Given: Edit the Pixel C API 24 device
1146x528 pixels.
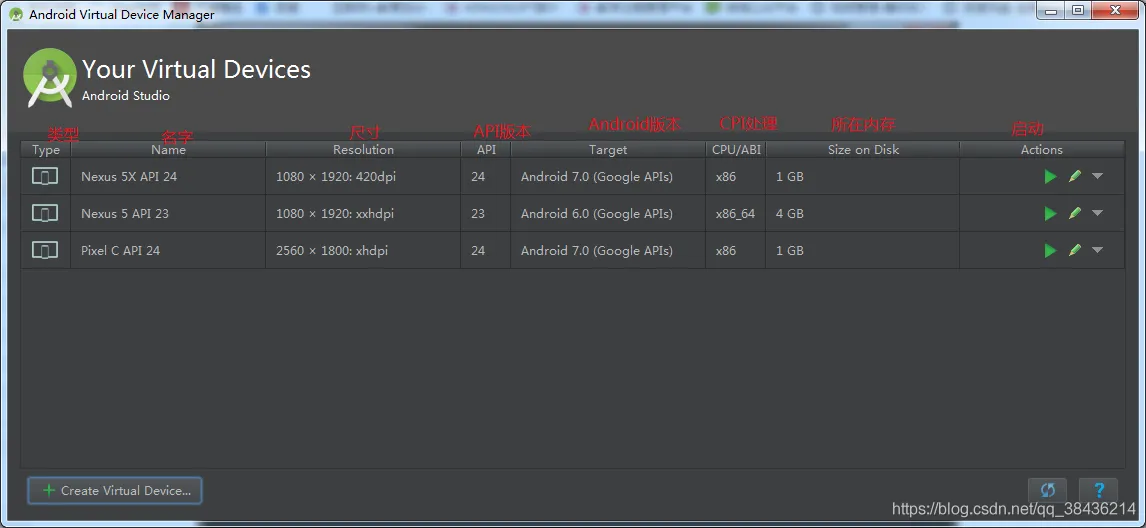Looking at the screenshot, I should coord(1074,249).
